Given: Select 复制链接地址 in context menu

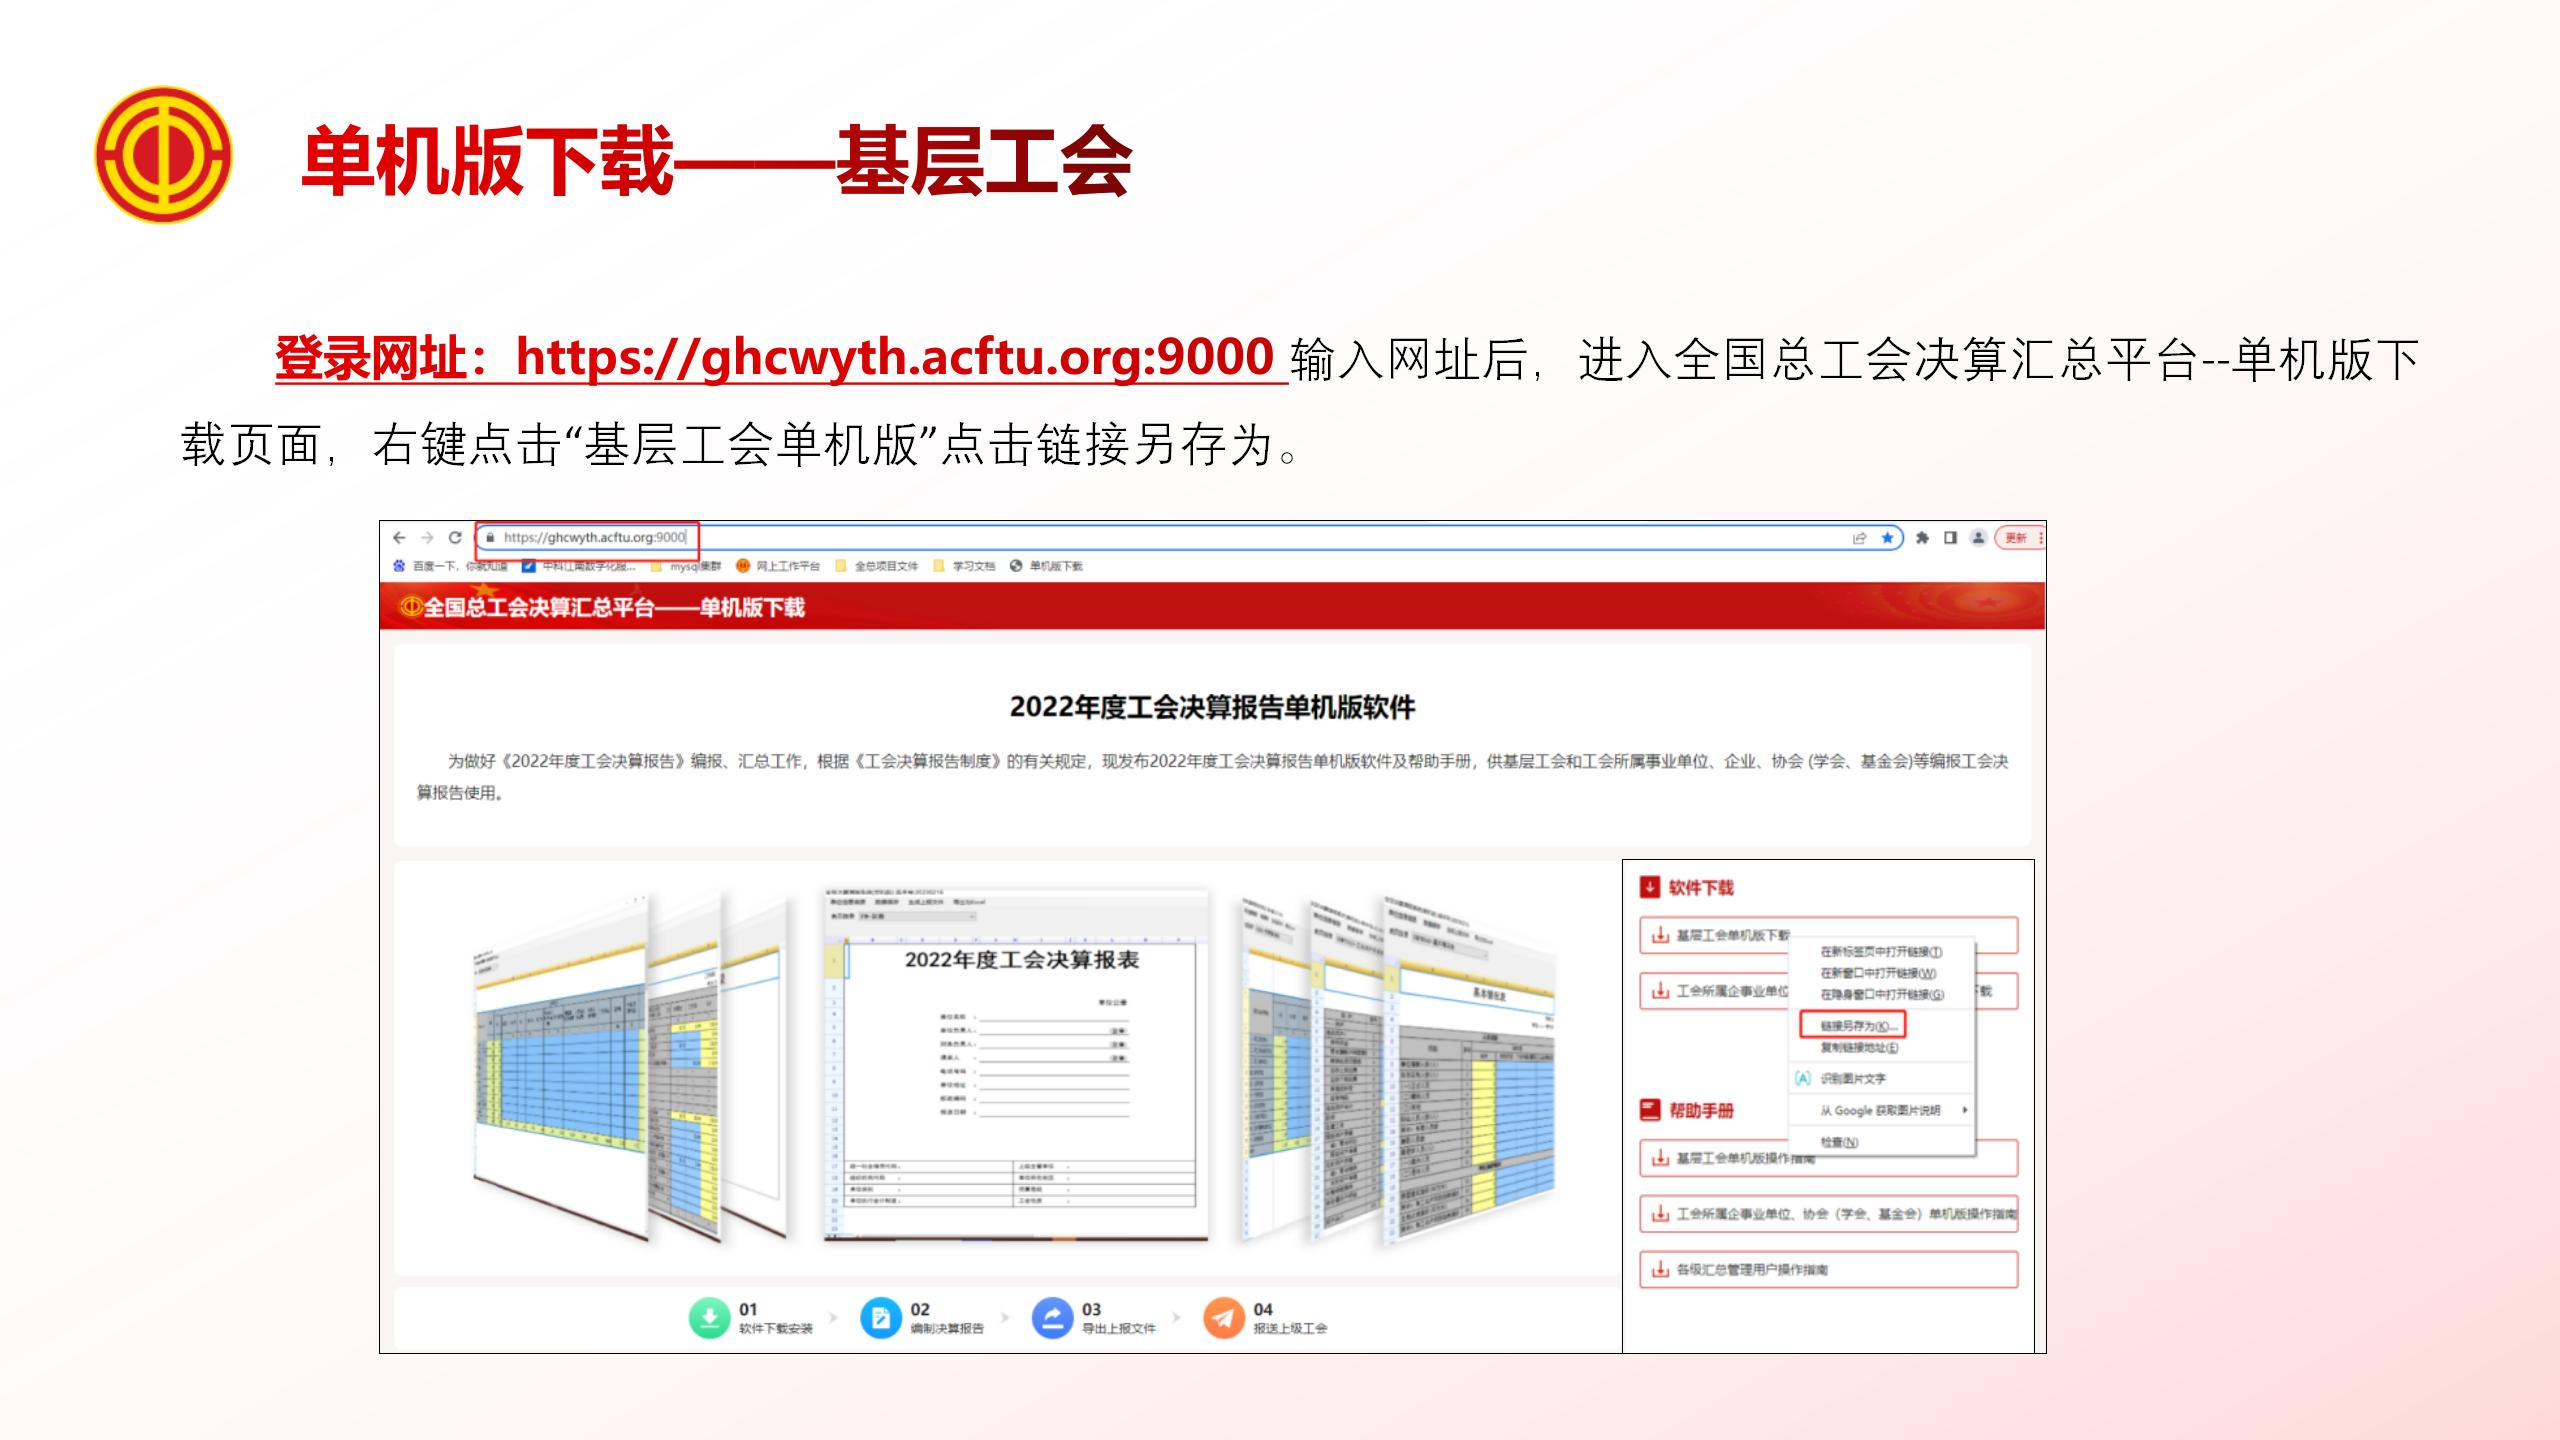Looking at the screenshot, I should coord(1858,1048).
